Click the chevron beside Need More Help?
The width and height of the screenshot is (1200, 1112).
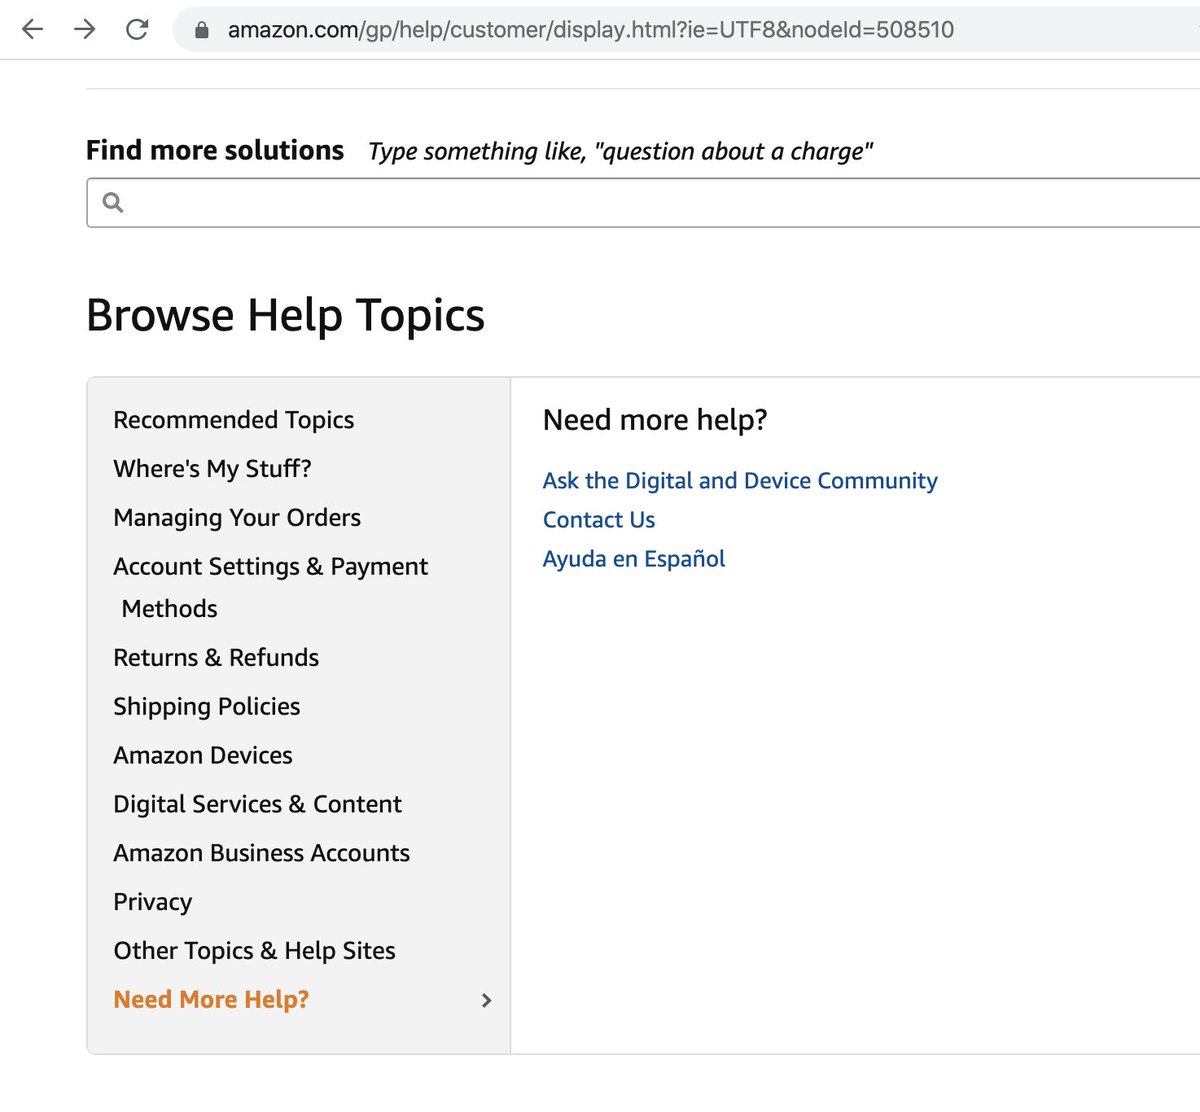[486, 1000]
